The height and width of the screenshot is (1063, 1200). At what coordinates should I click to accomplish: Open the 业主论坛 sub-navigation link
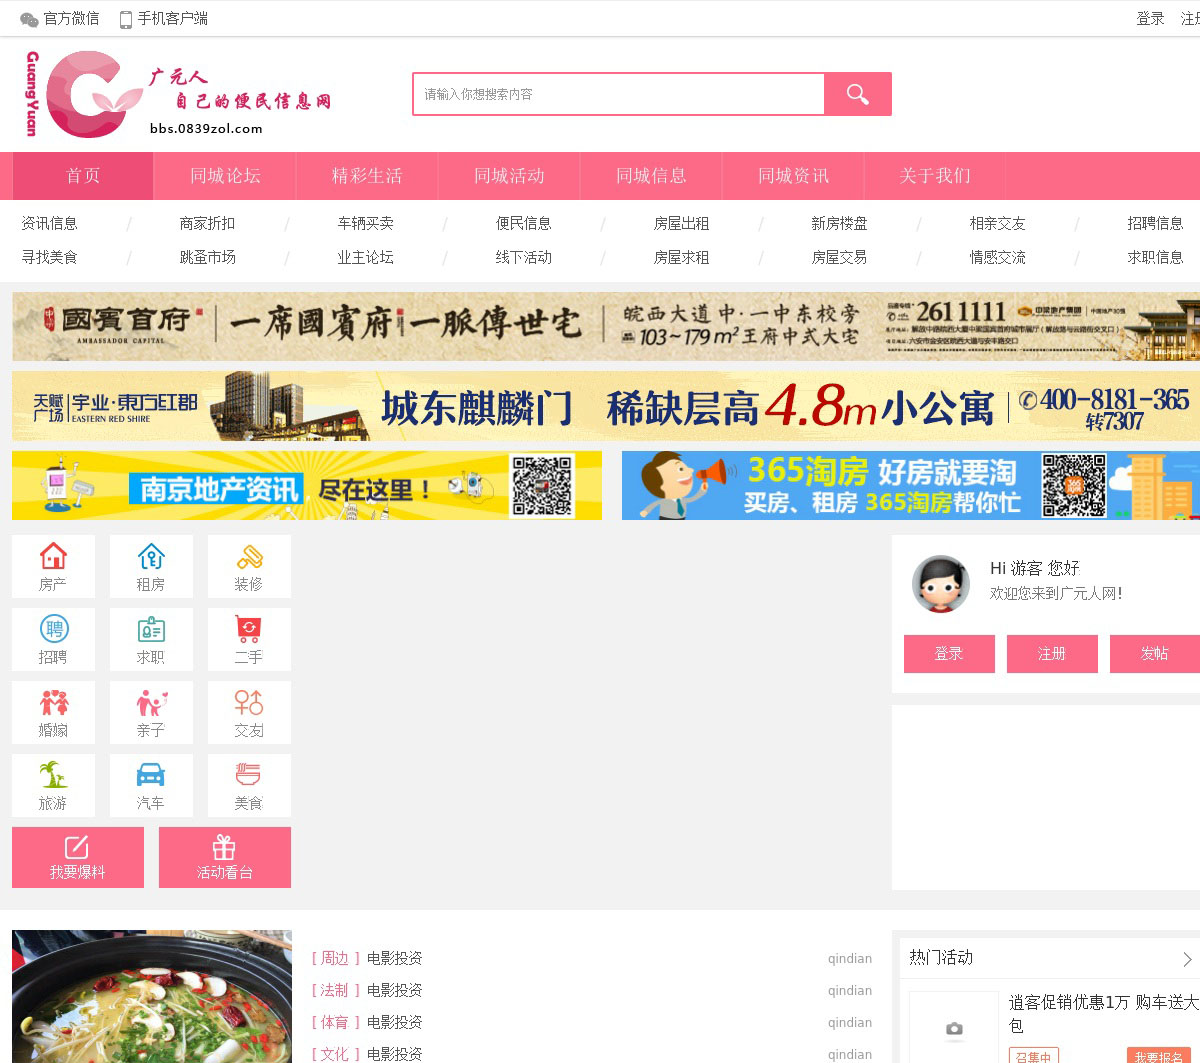(x=365, y=257)
